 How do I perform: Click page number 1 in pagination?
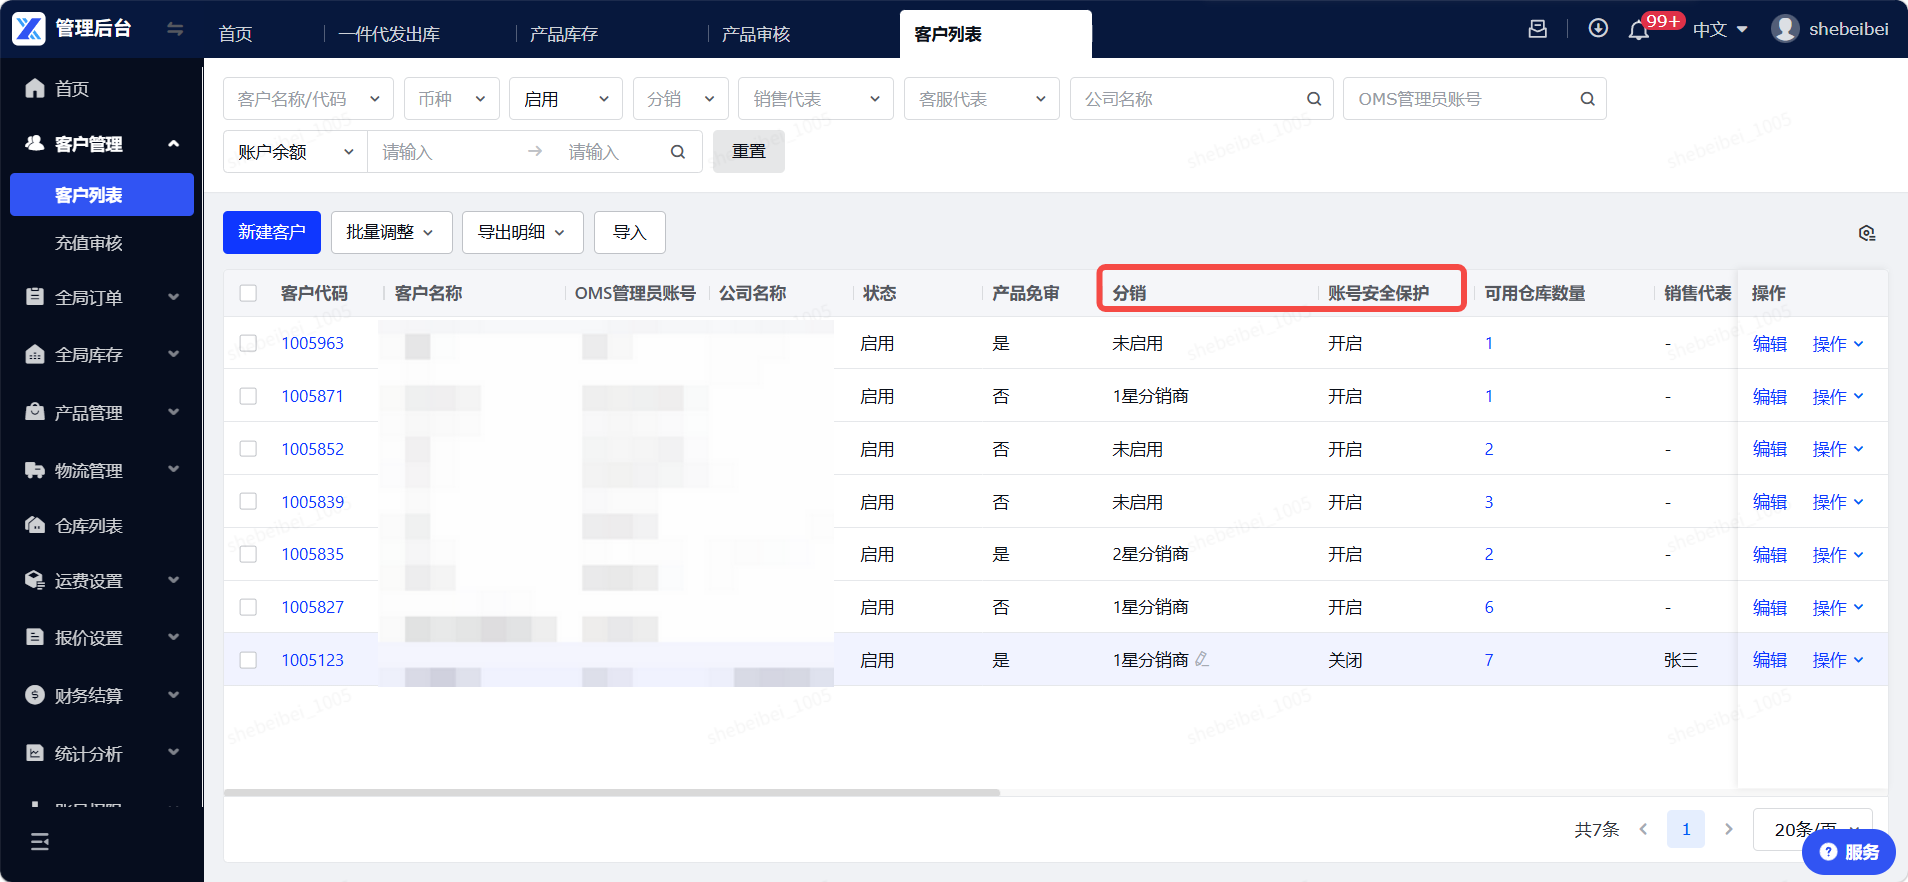coord(1686,829)
